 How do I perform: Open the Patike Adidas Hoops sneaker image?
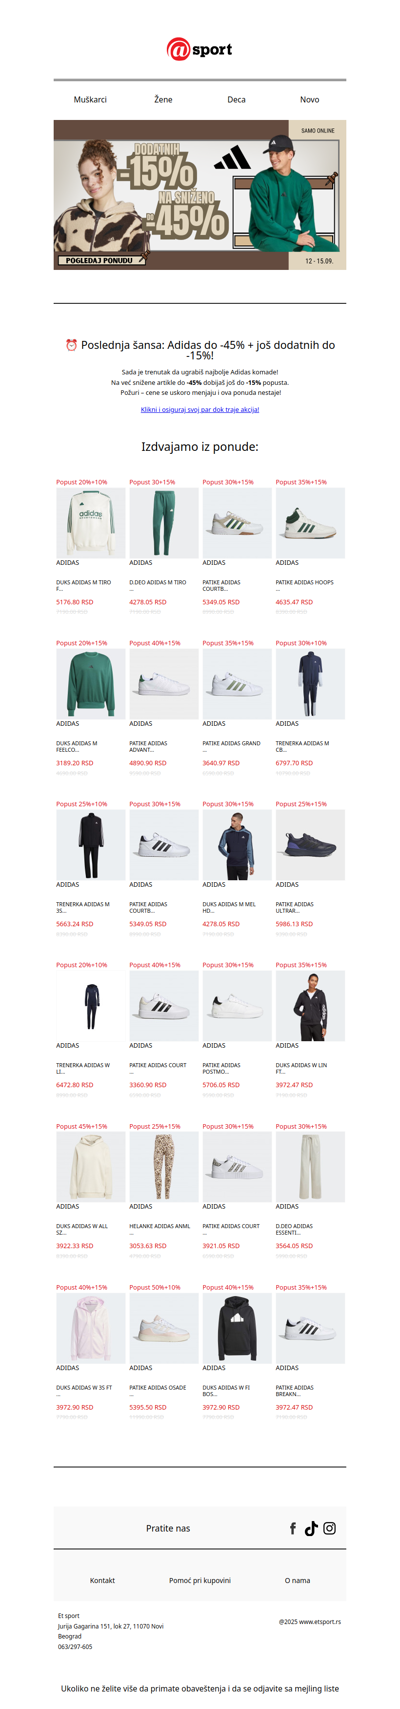310,523
